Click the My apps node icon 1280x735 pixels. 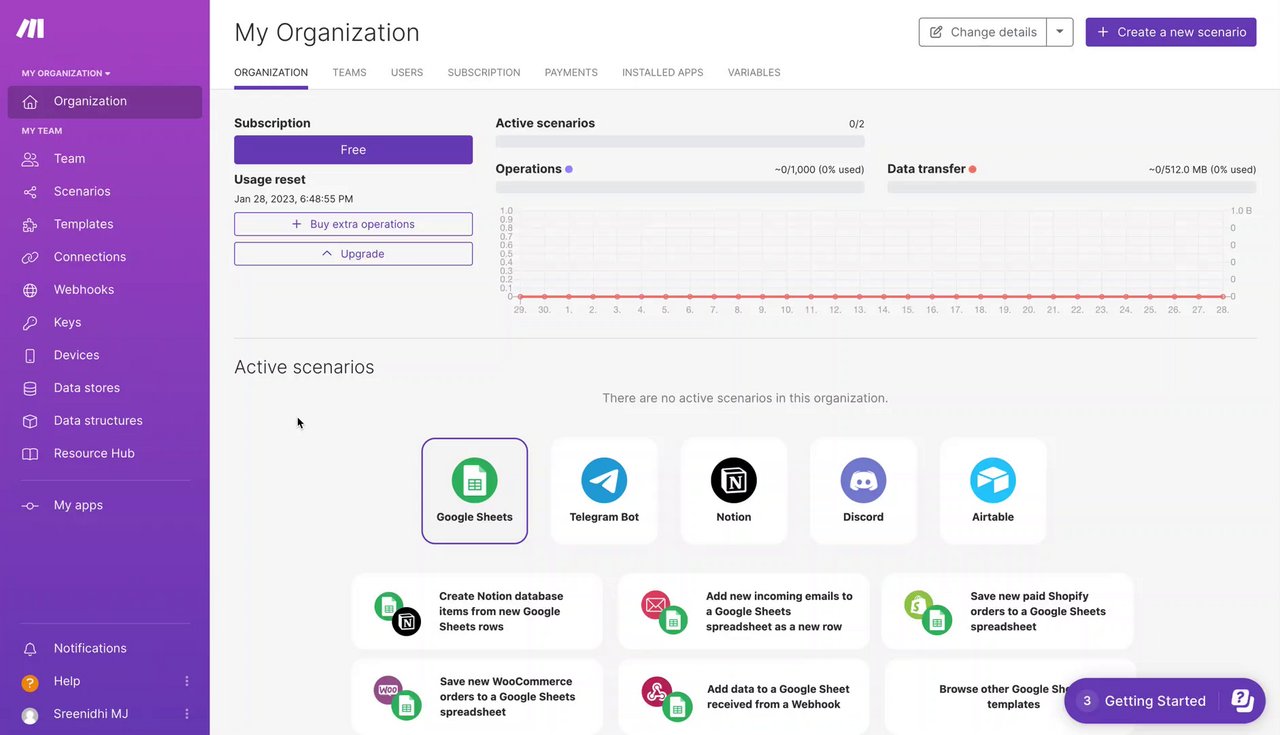click(30, 506)
